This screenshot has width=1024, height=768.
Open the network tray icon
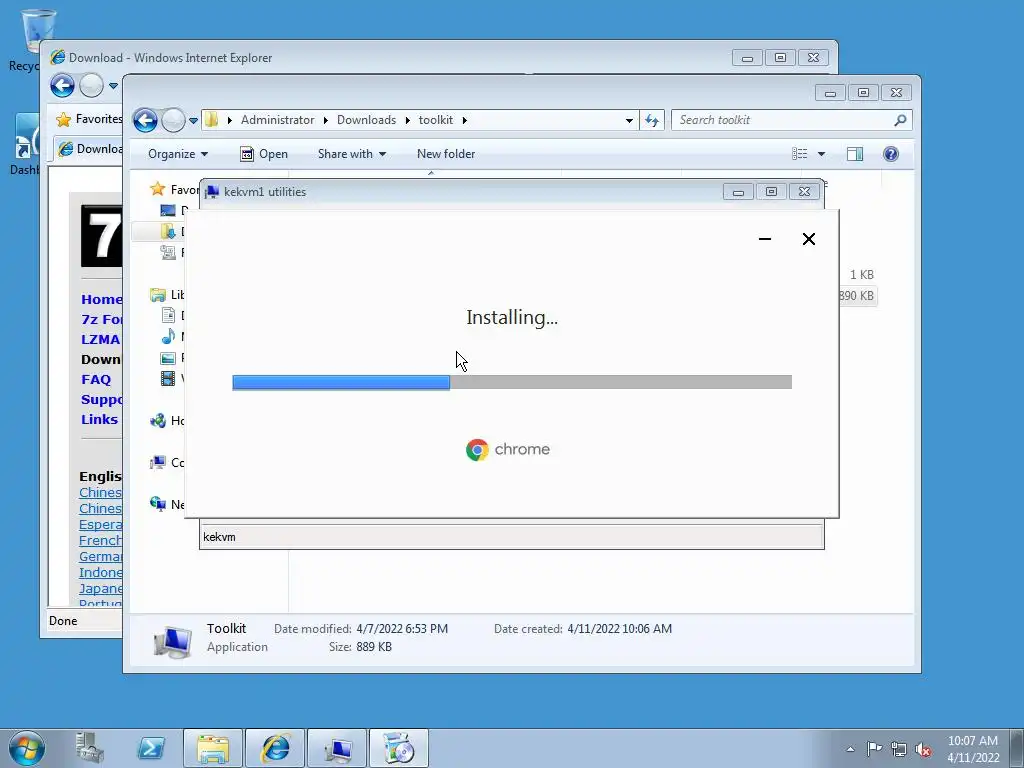899,749
